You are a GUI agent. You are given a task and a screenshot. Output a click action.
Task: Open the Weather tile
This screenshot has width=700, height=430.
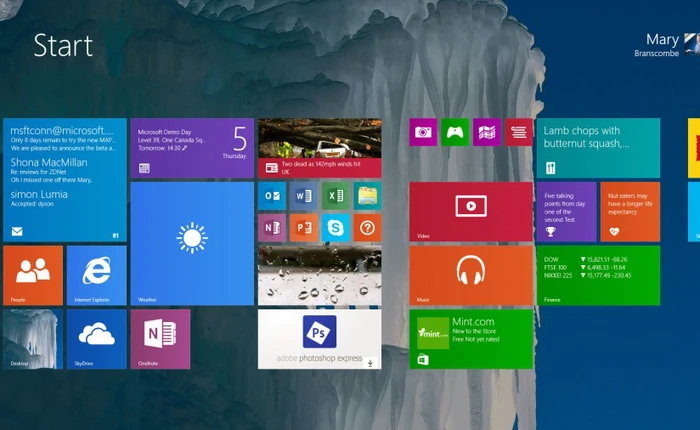pyautogui.click(x=192, y=244)
